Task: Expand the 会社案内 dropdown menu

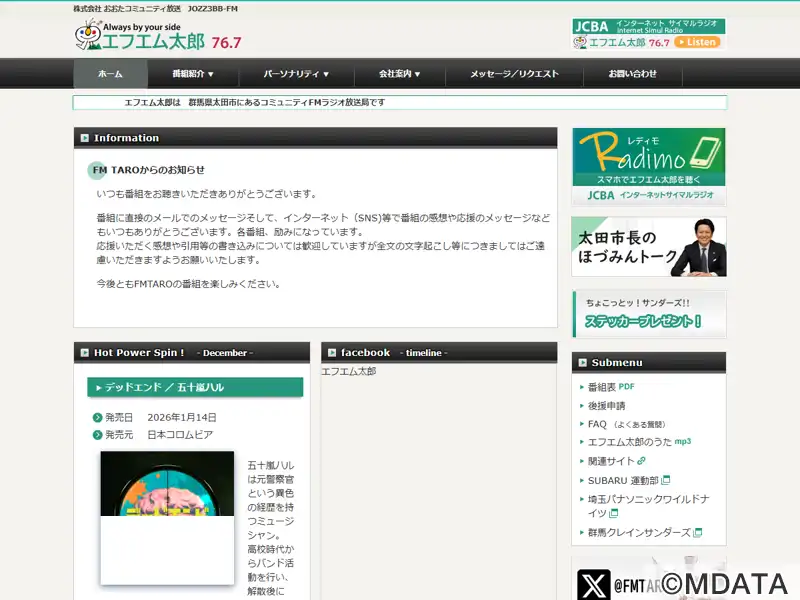Action: click(399, 73)
